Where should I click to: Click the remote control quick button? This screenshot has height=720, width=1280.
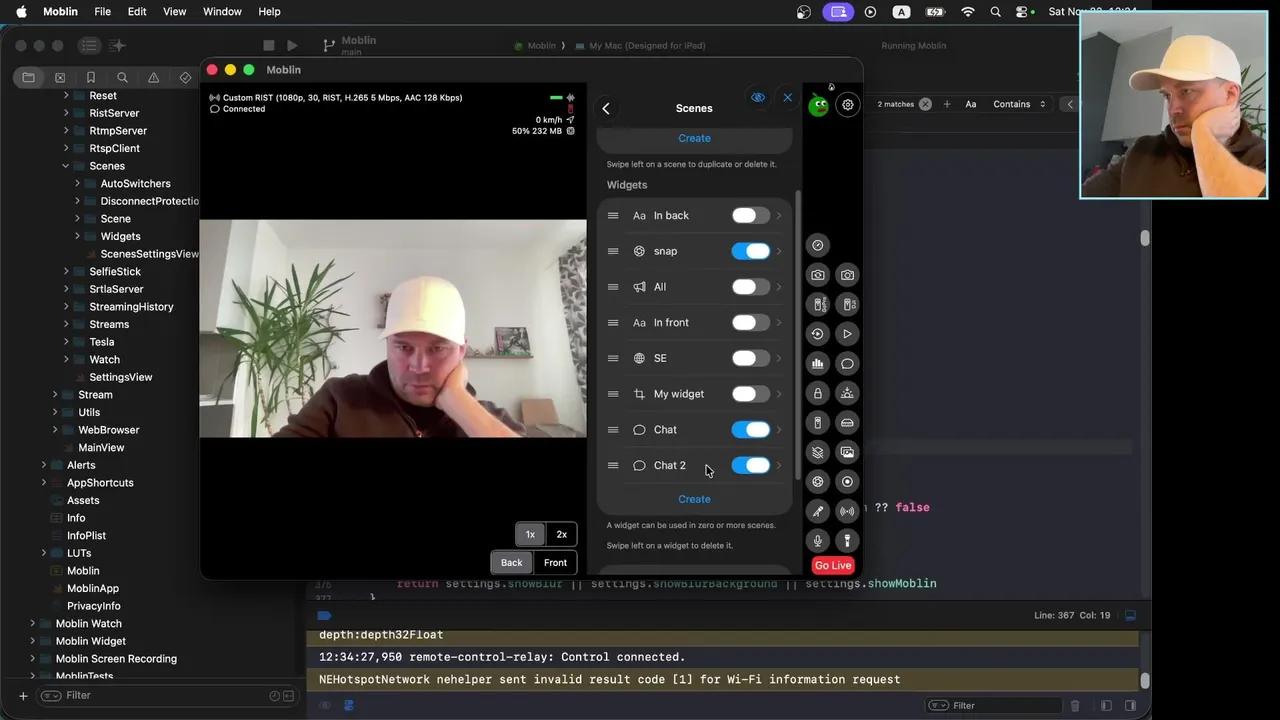[x=818, y=423]
